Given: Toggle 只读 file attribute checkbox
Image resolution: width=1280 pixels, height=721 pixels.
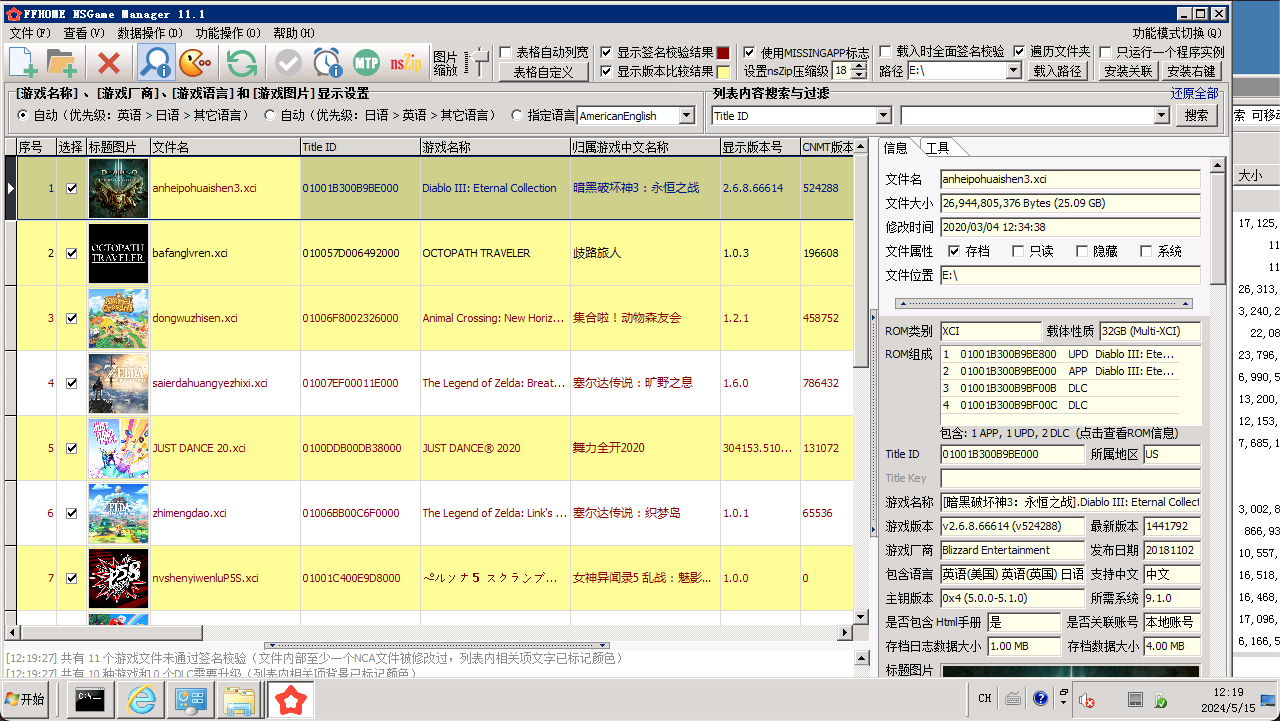Looking at the screenshot, I should [x=1018, y=251].
